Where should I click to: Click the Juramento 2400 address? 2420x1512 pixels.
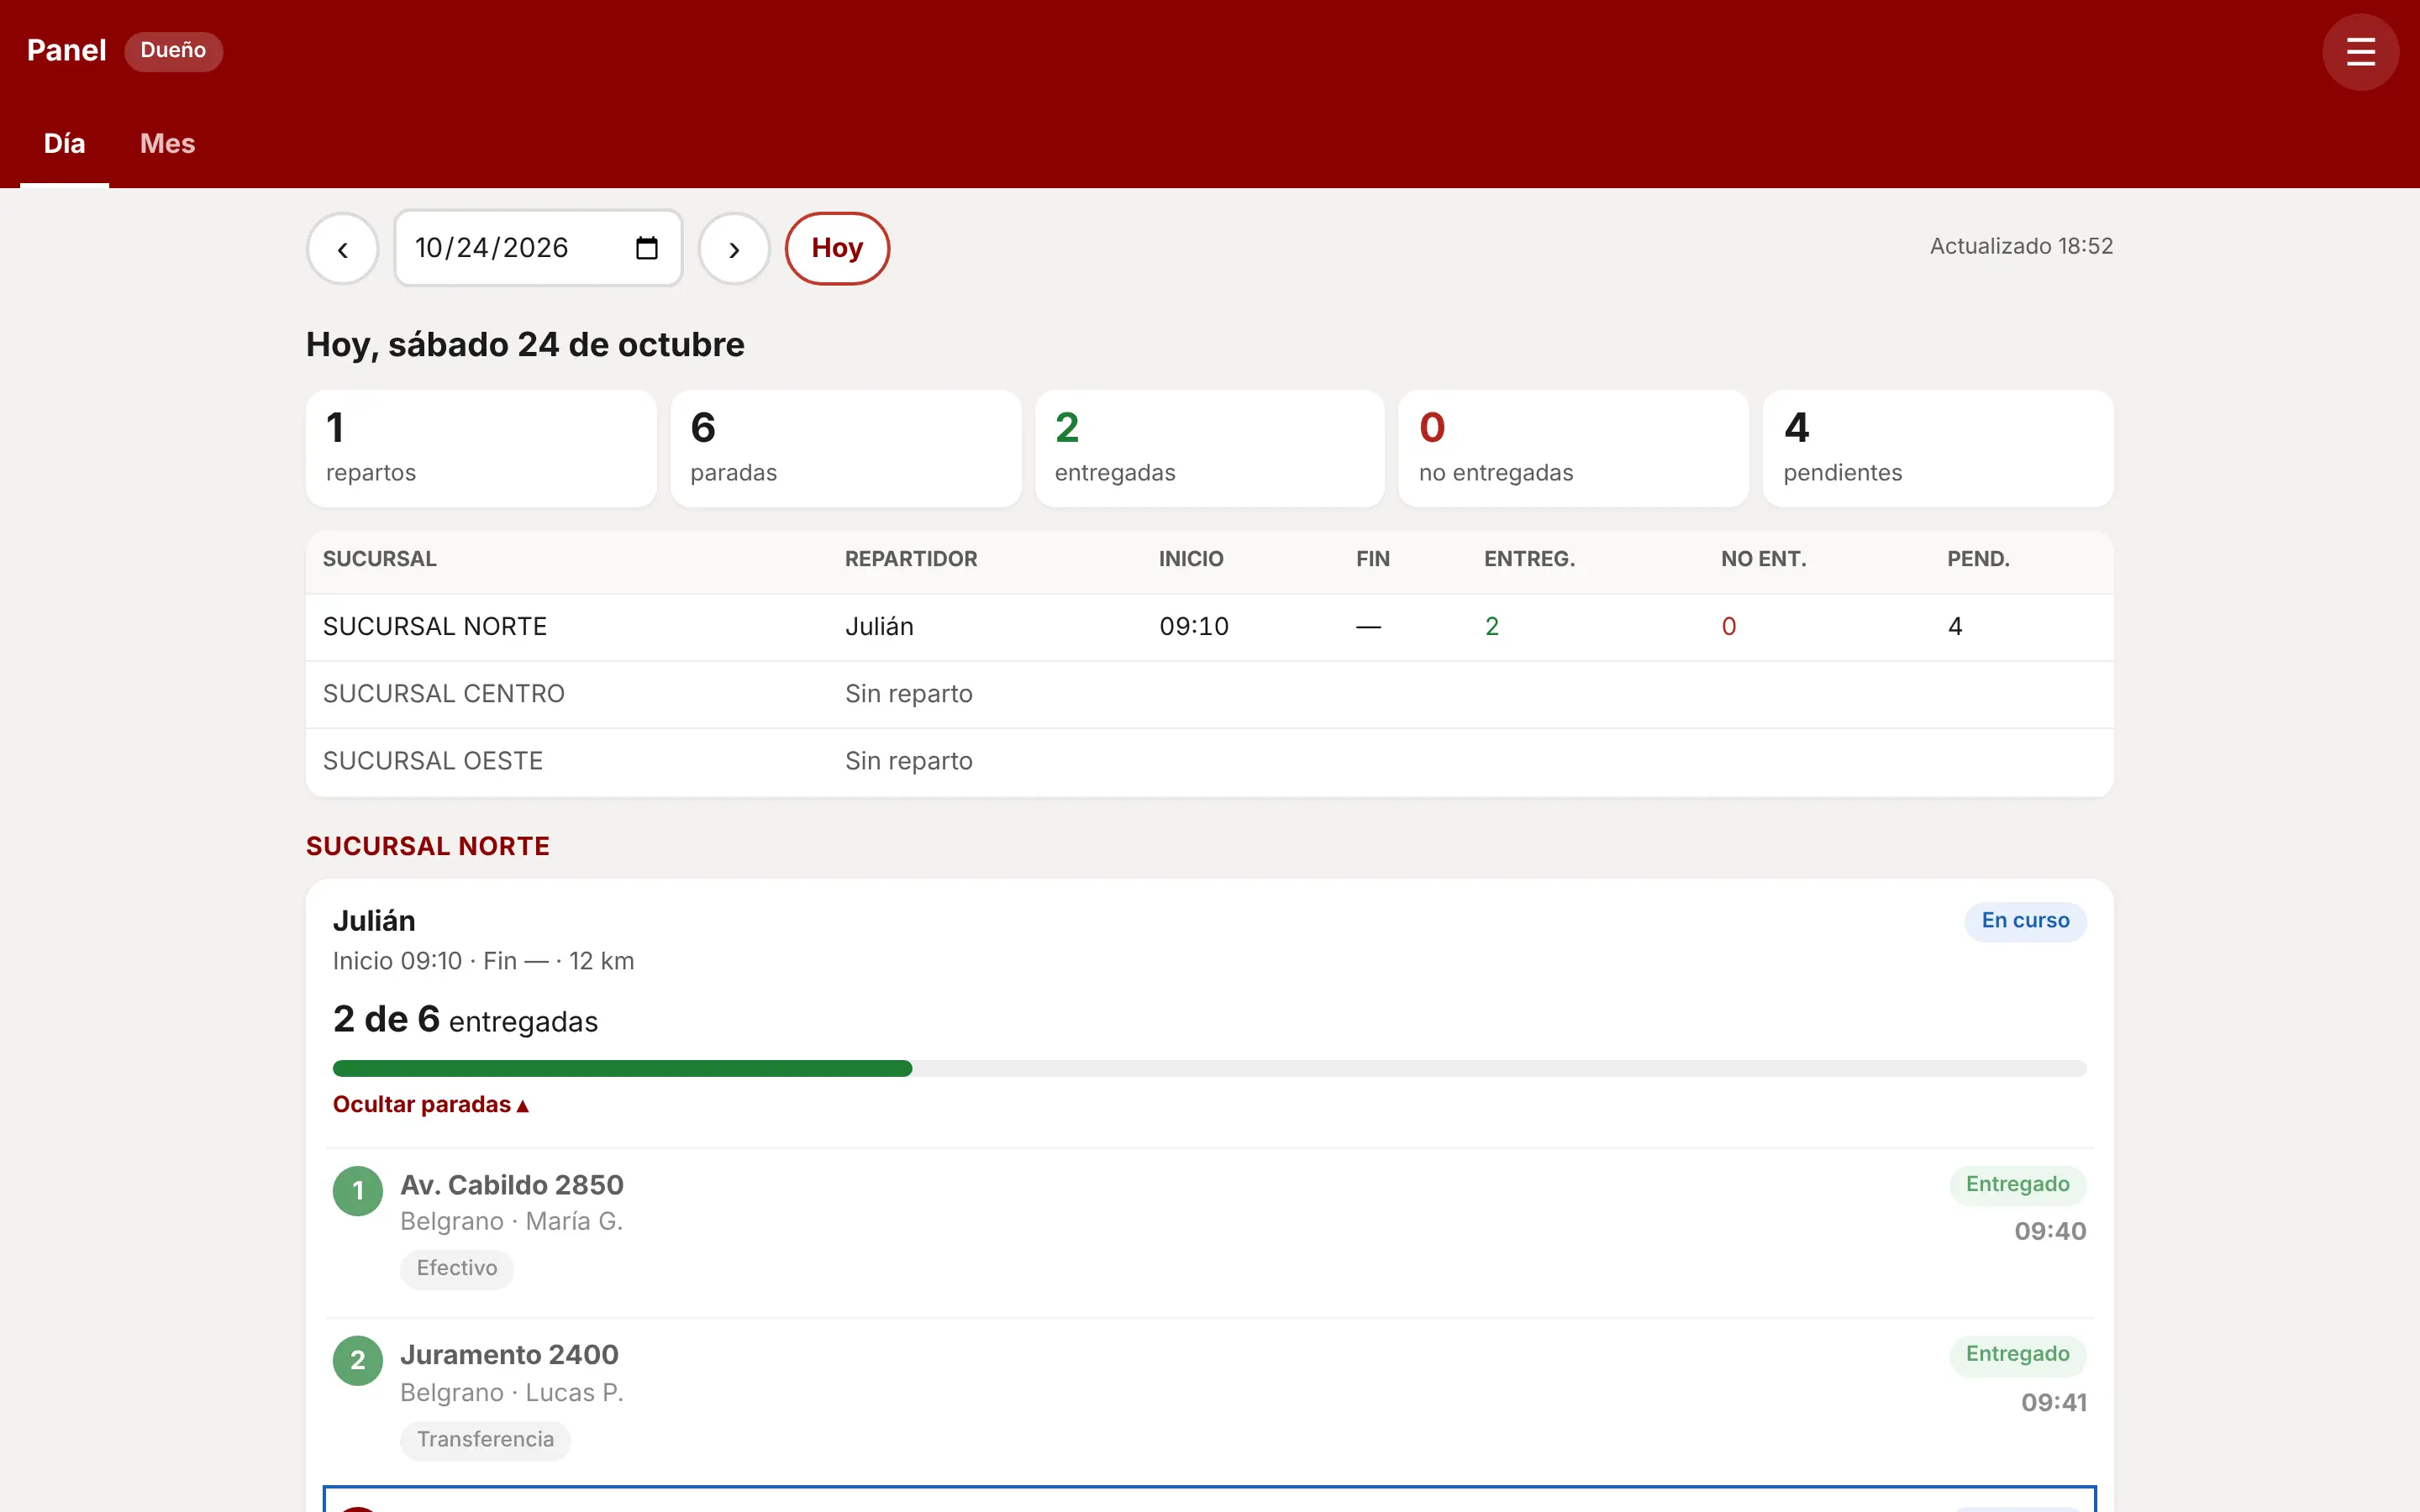click(510, 1355)
